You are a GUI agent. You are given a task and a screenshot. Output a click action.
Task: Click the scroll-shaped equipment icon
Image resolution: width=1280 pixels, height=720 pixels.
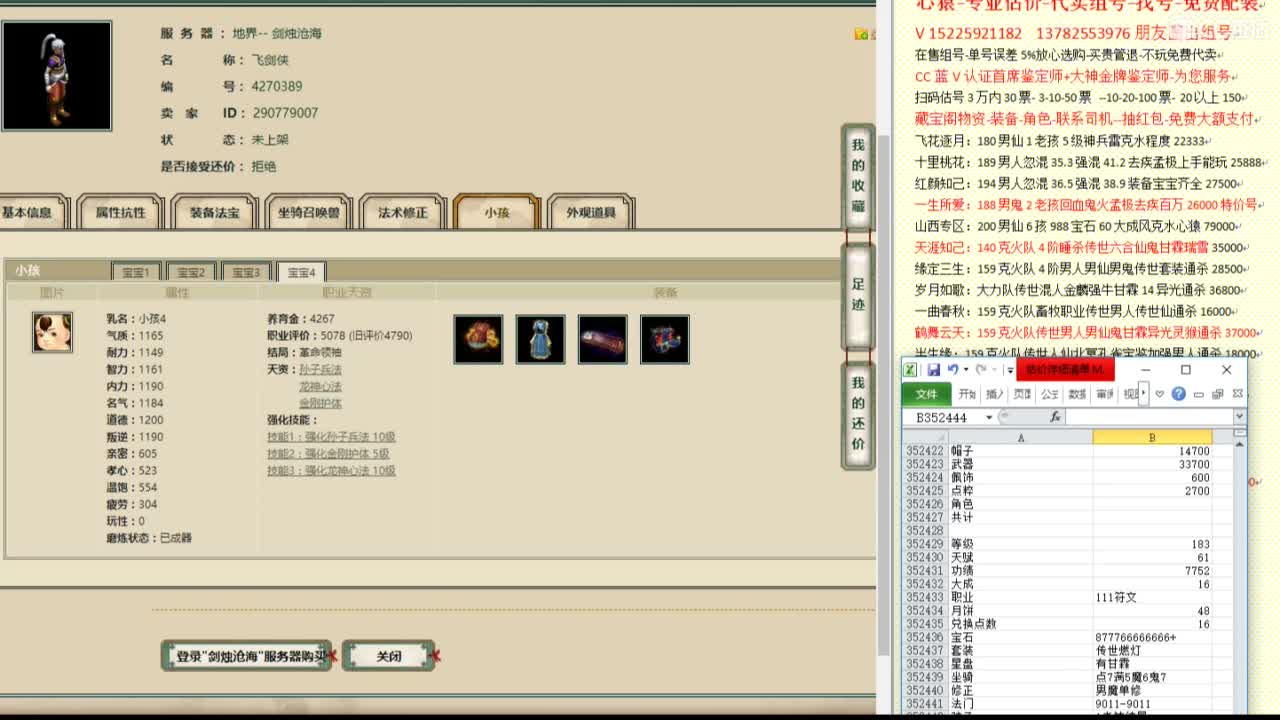coord(602,339)
